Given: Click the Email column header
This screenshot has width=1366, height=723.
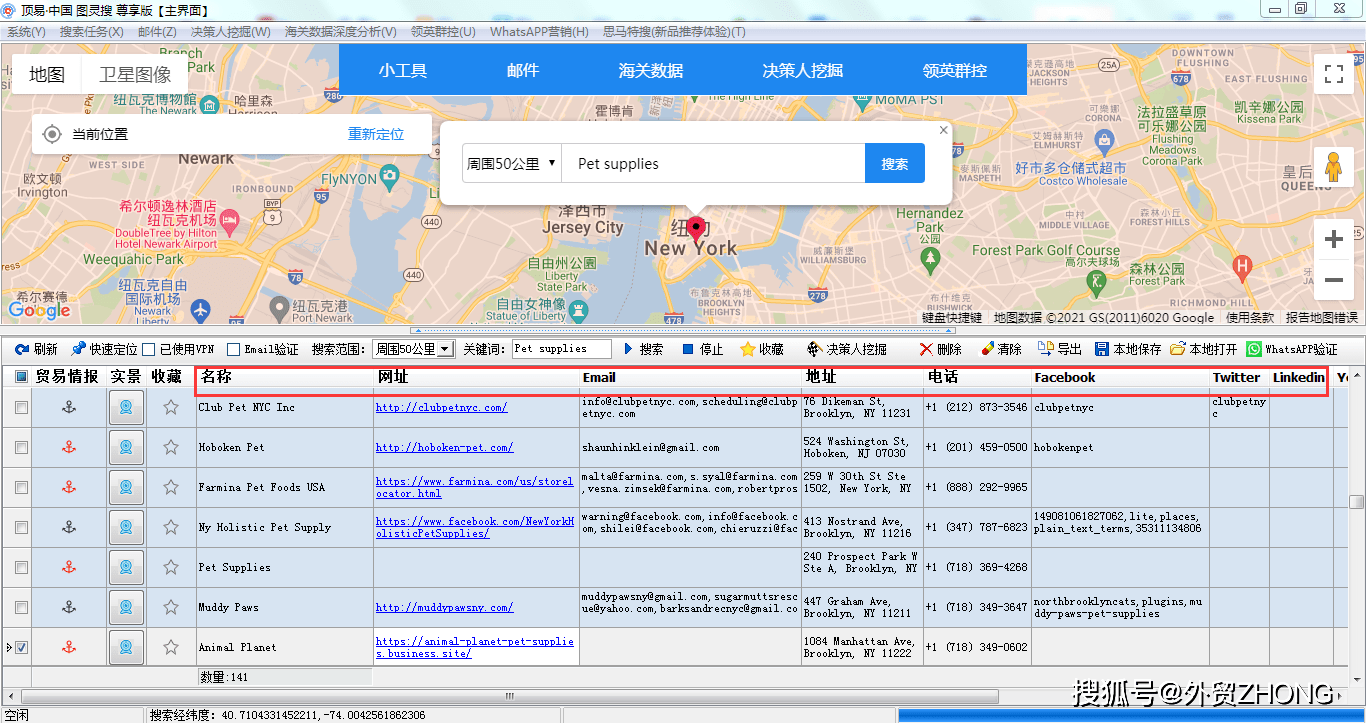Looking at the screenshot, I should (x=690, y=377).
